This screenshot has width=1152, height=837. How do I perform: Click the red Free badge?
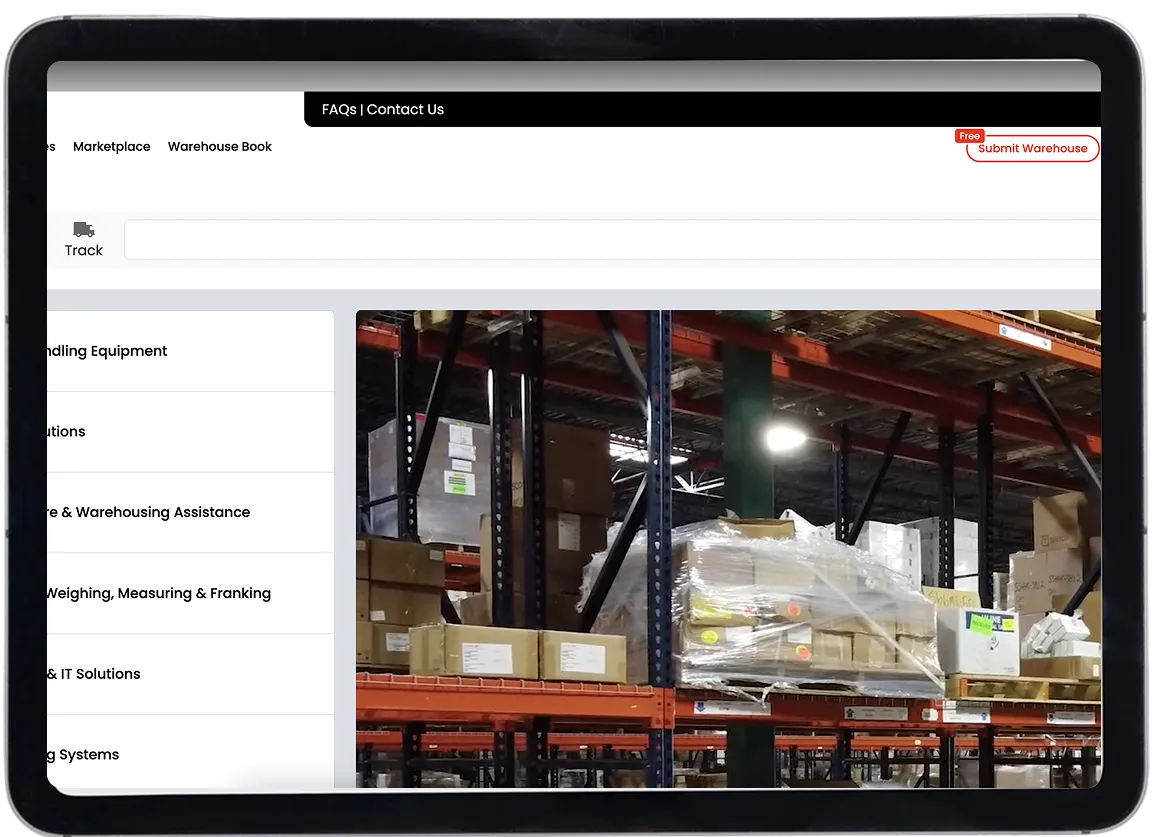969,136
